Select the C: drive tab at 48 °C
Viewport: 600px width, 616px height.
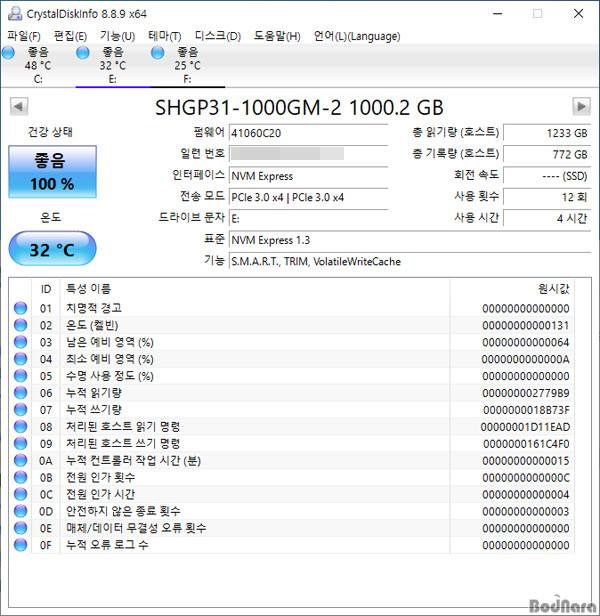coord(38,65)
